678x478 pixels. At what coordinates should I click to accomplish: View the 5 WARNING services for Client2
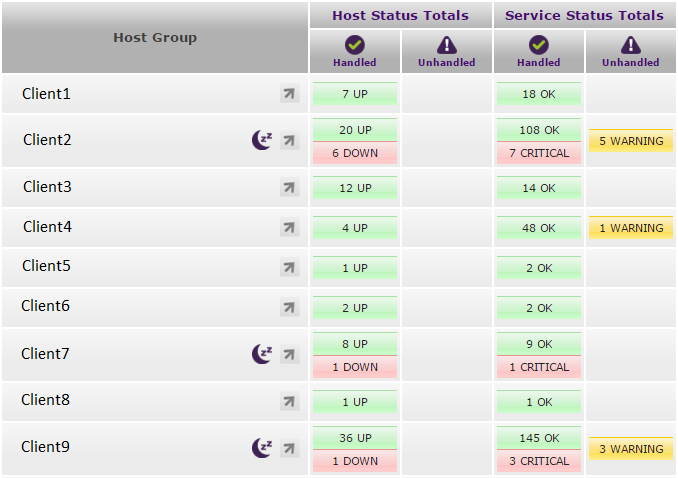[x=631, y=141]
